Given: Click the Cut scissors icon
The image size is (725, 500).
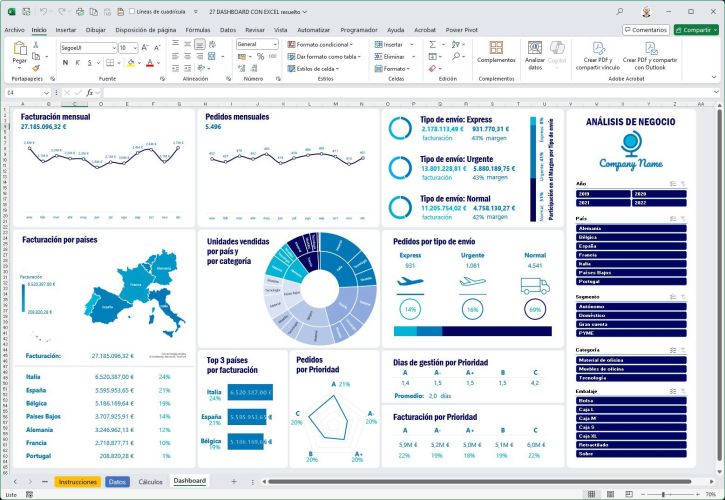Looking at the screenshot, I should coord(36,45).
